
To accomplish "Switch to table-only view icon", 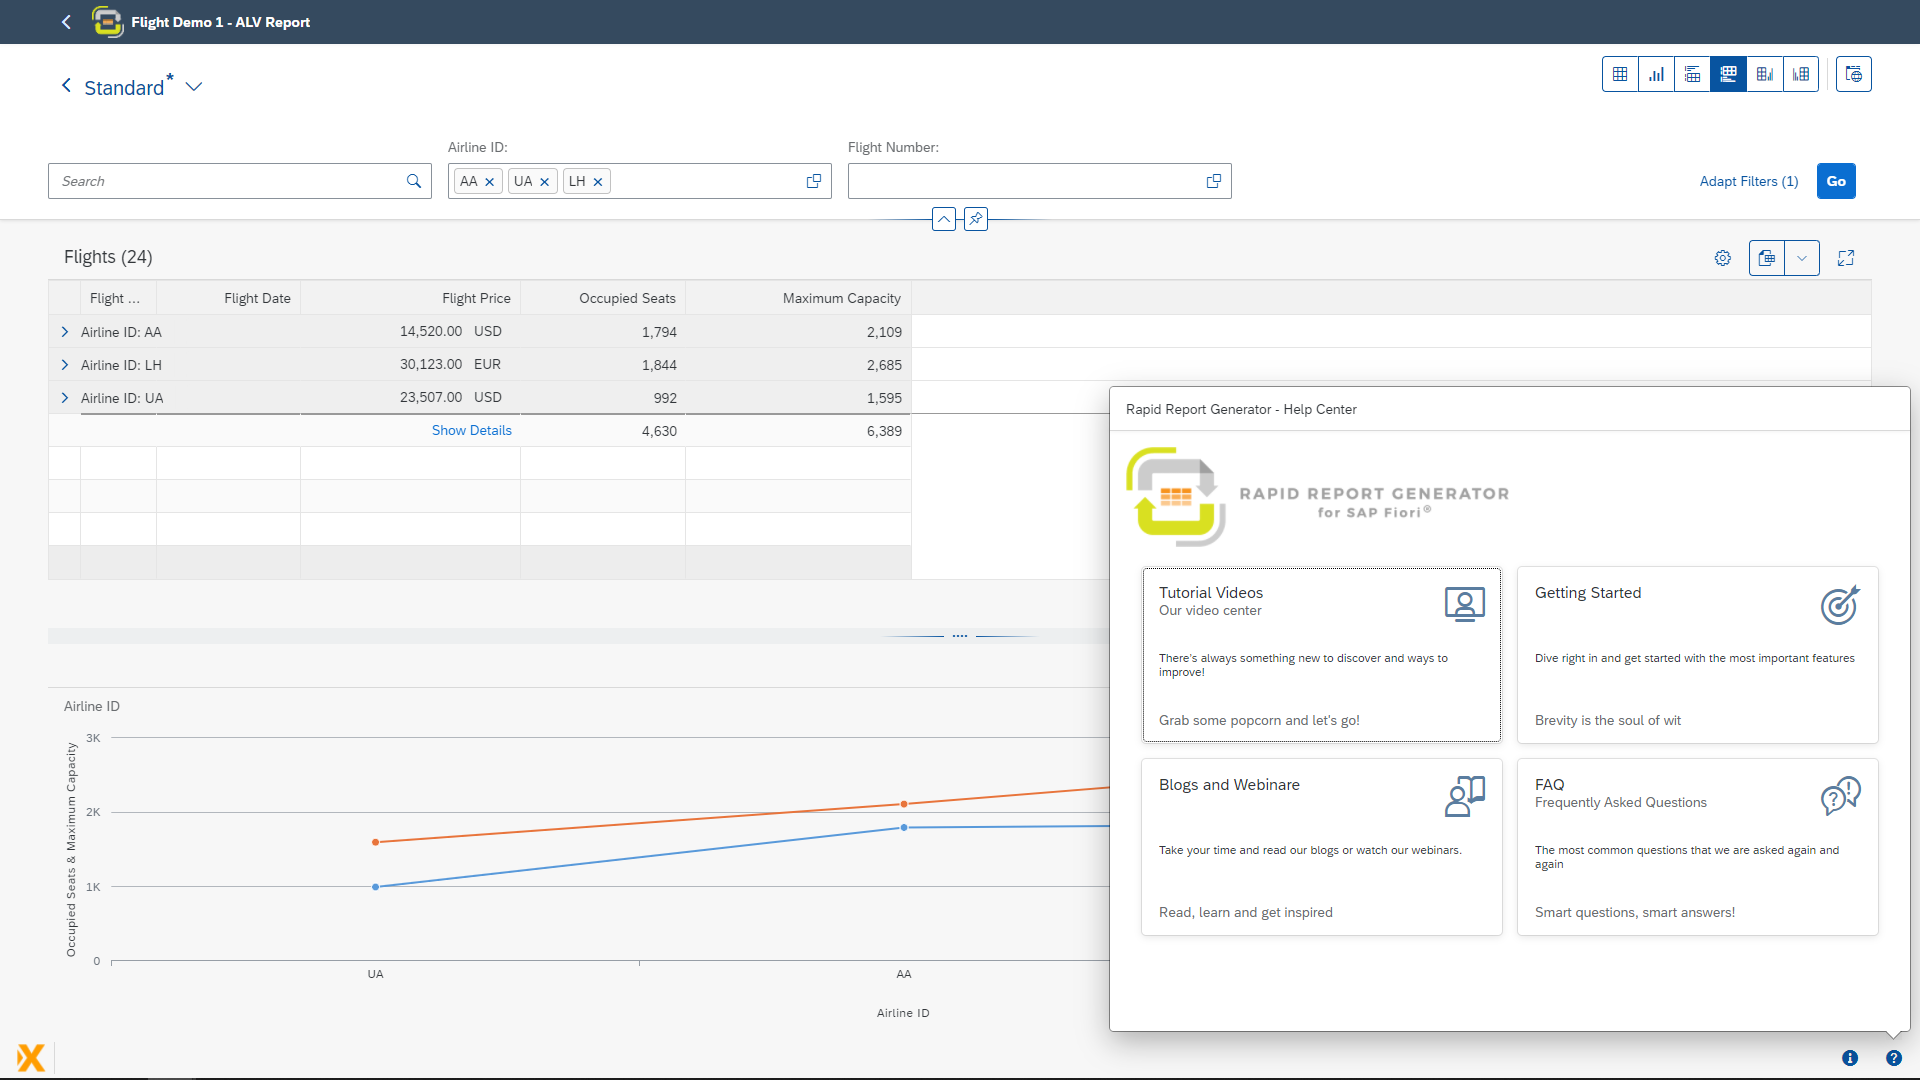I will pos(1620,74).
